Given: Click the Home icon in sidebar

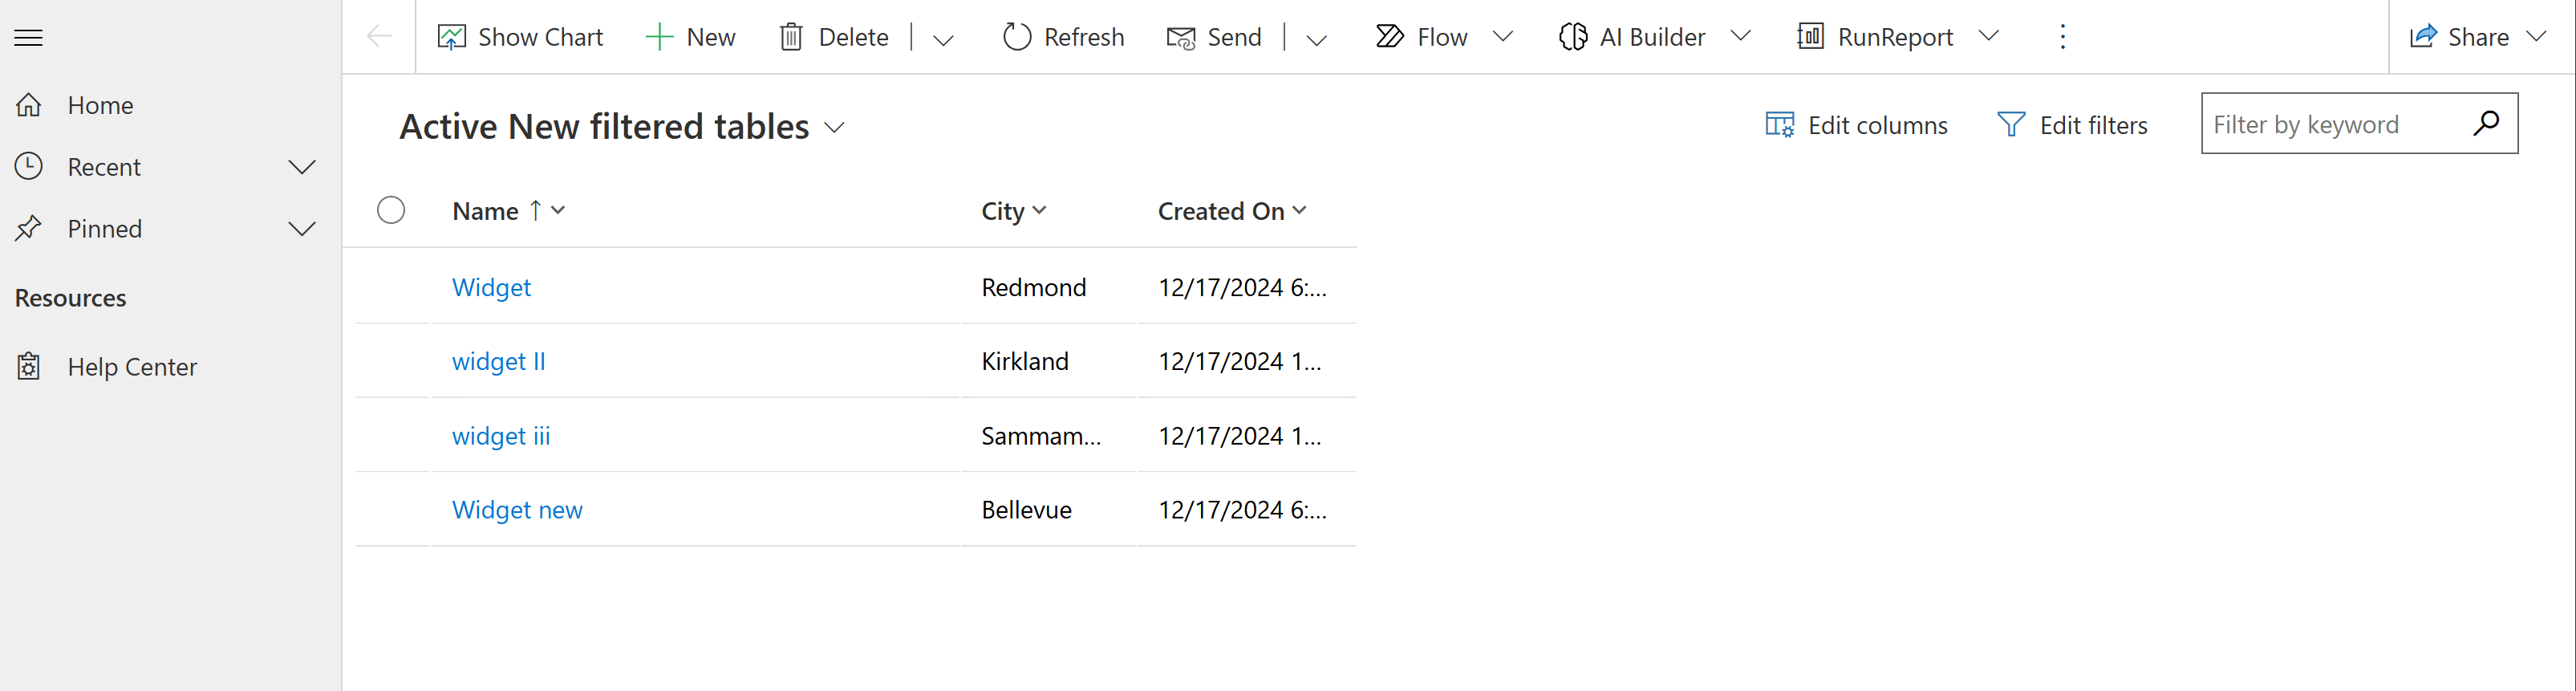Looking at the screenshot, I should click(29, 105).
